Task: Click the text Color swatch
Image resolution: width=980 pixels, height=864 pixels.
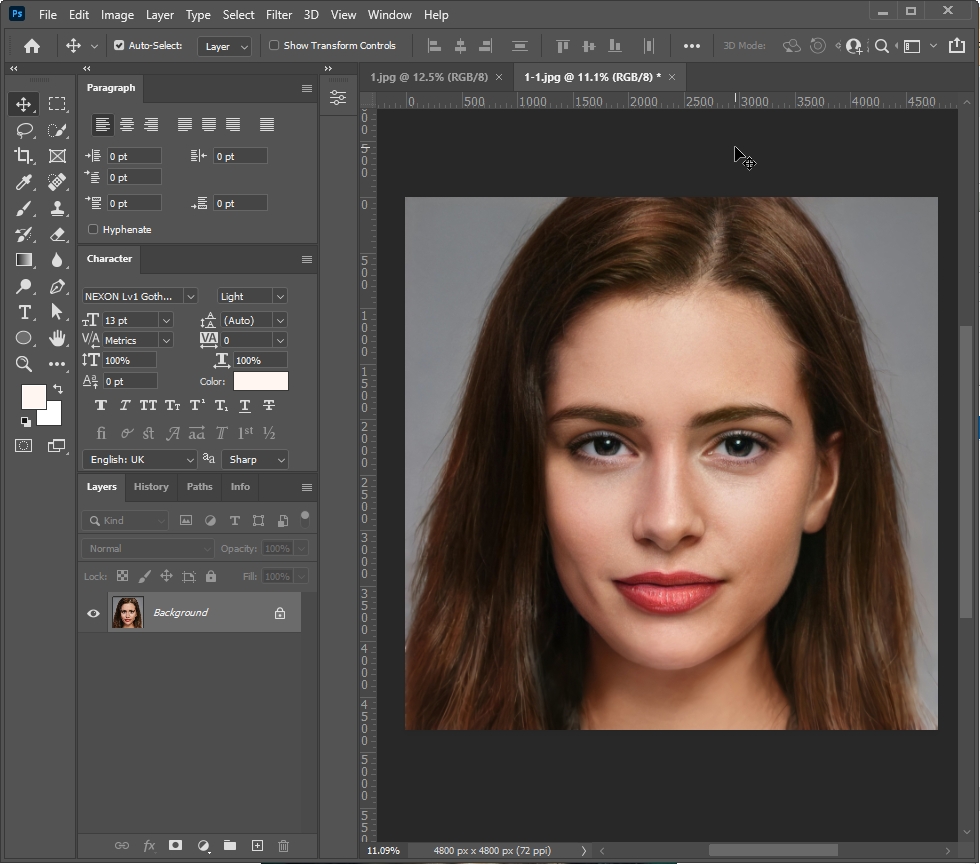Action: 260,381
